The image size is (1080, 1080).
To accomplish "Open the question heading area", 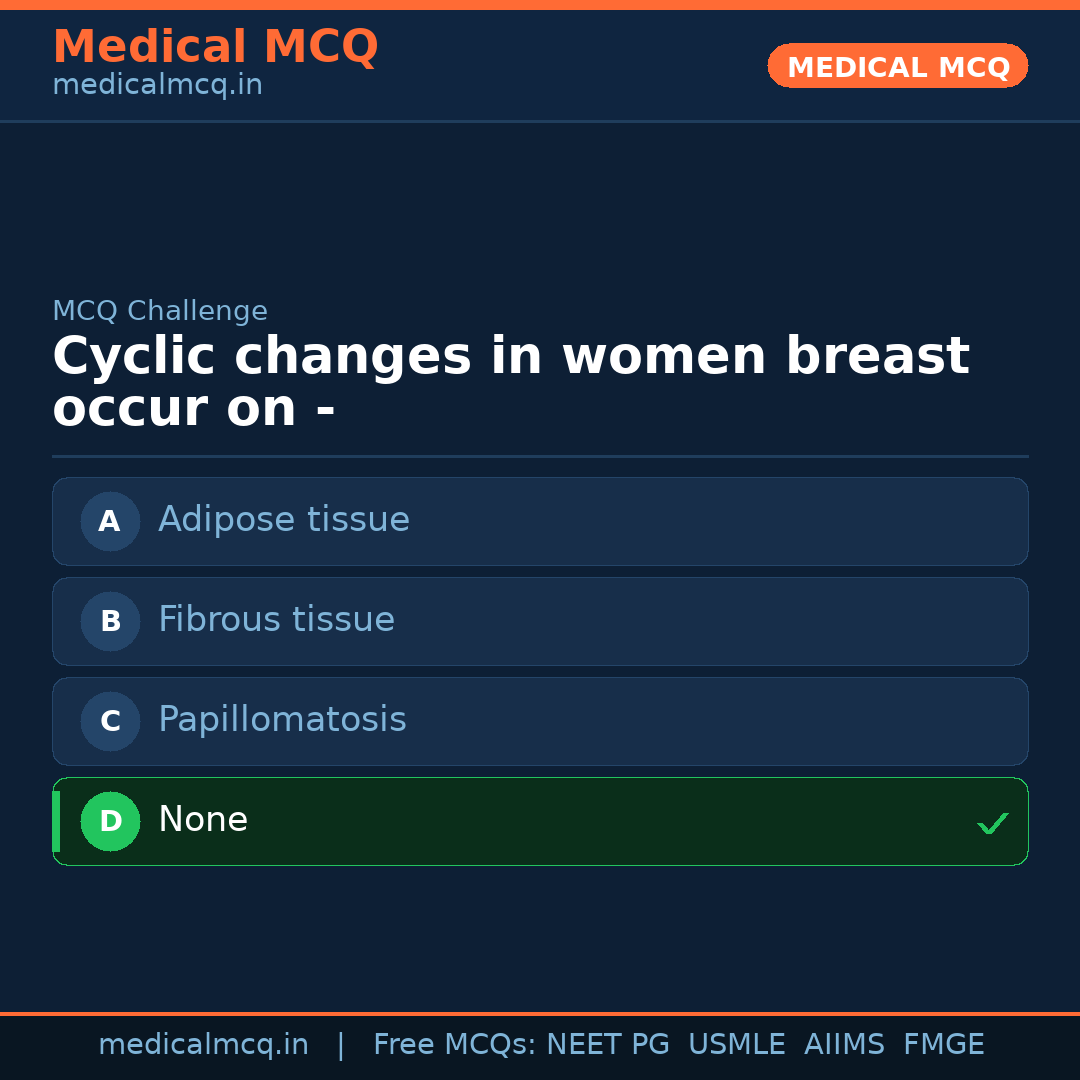I will pyautogui.click(x=510, y=380).
